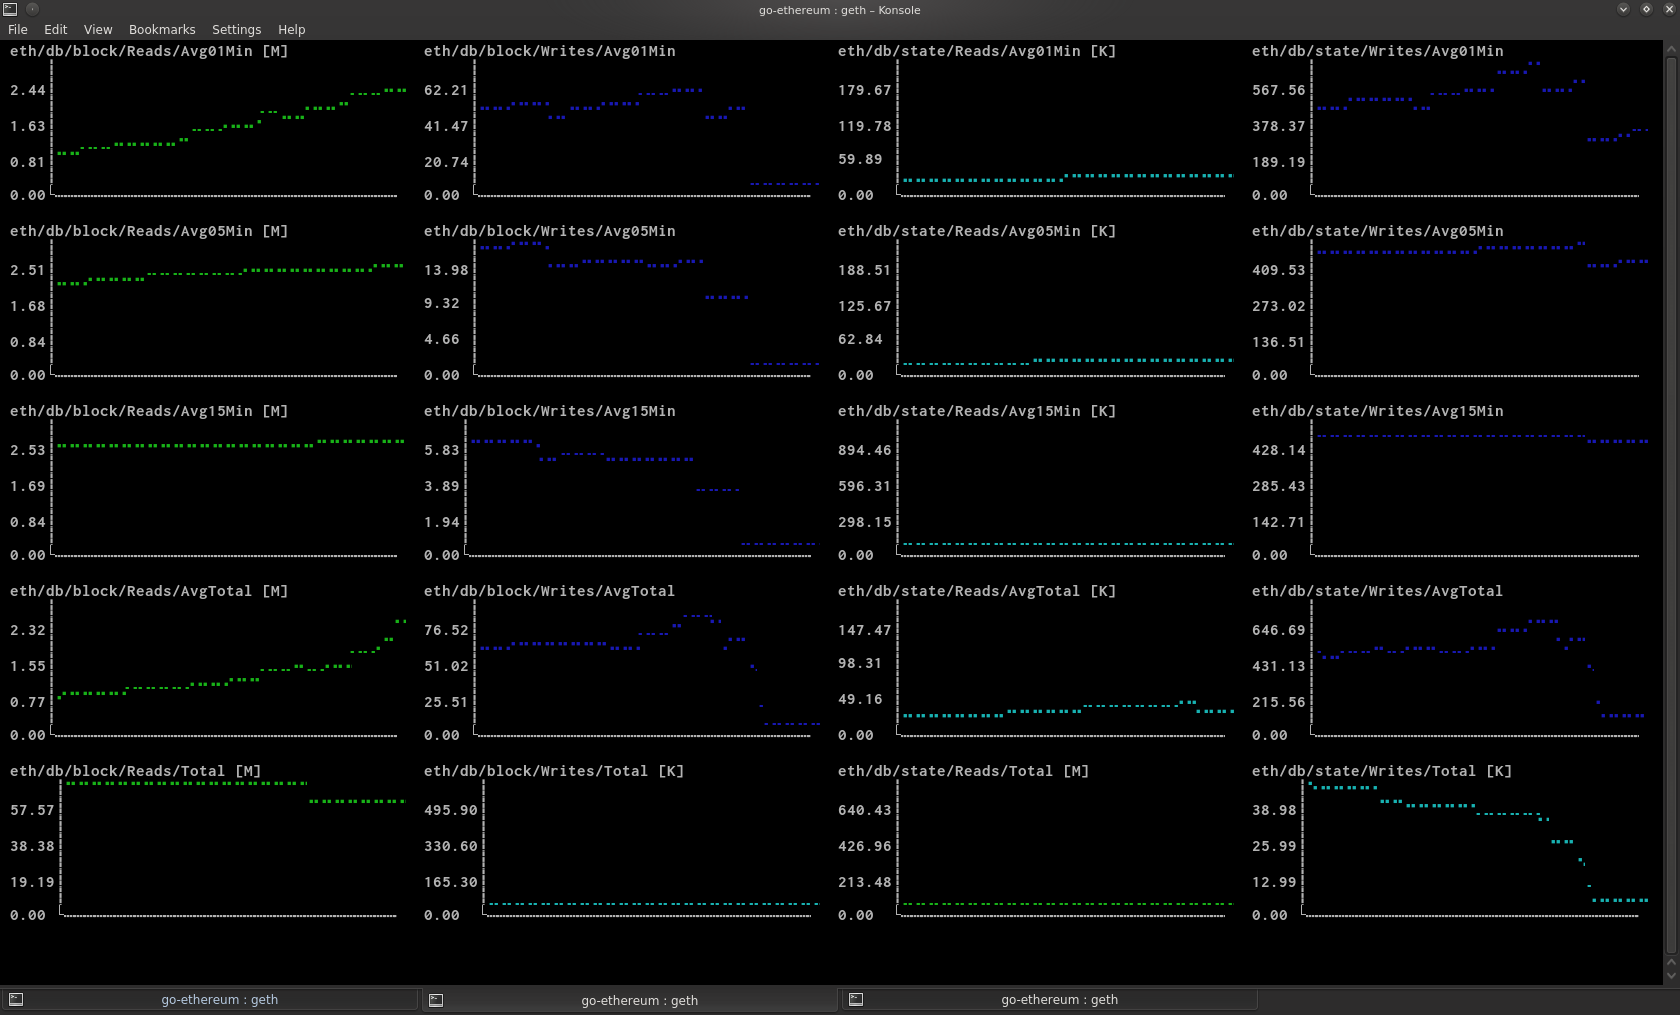
Task: Click the 495.90 axis value
Action: pos(451,810)
